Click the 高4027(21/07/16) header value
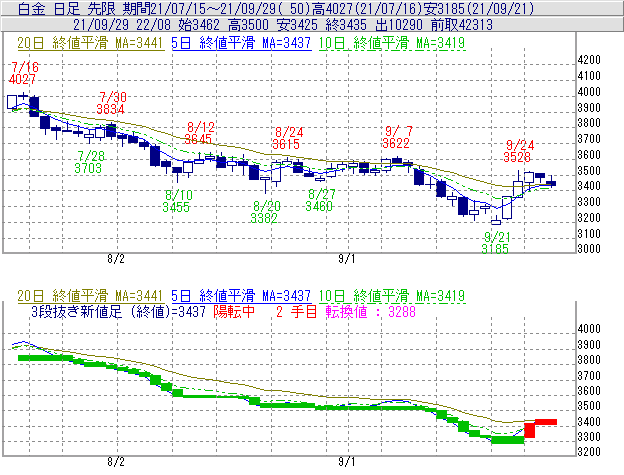The width and height of the screenshot is (624, 475). tap(367, 8)
